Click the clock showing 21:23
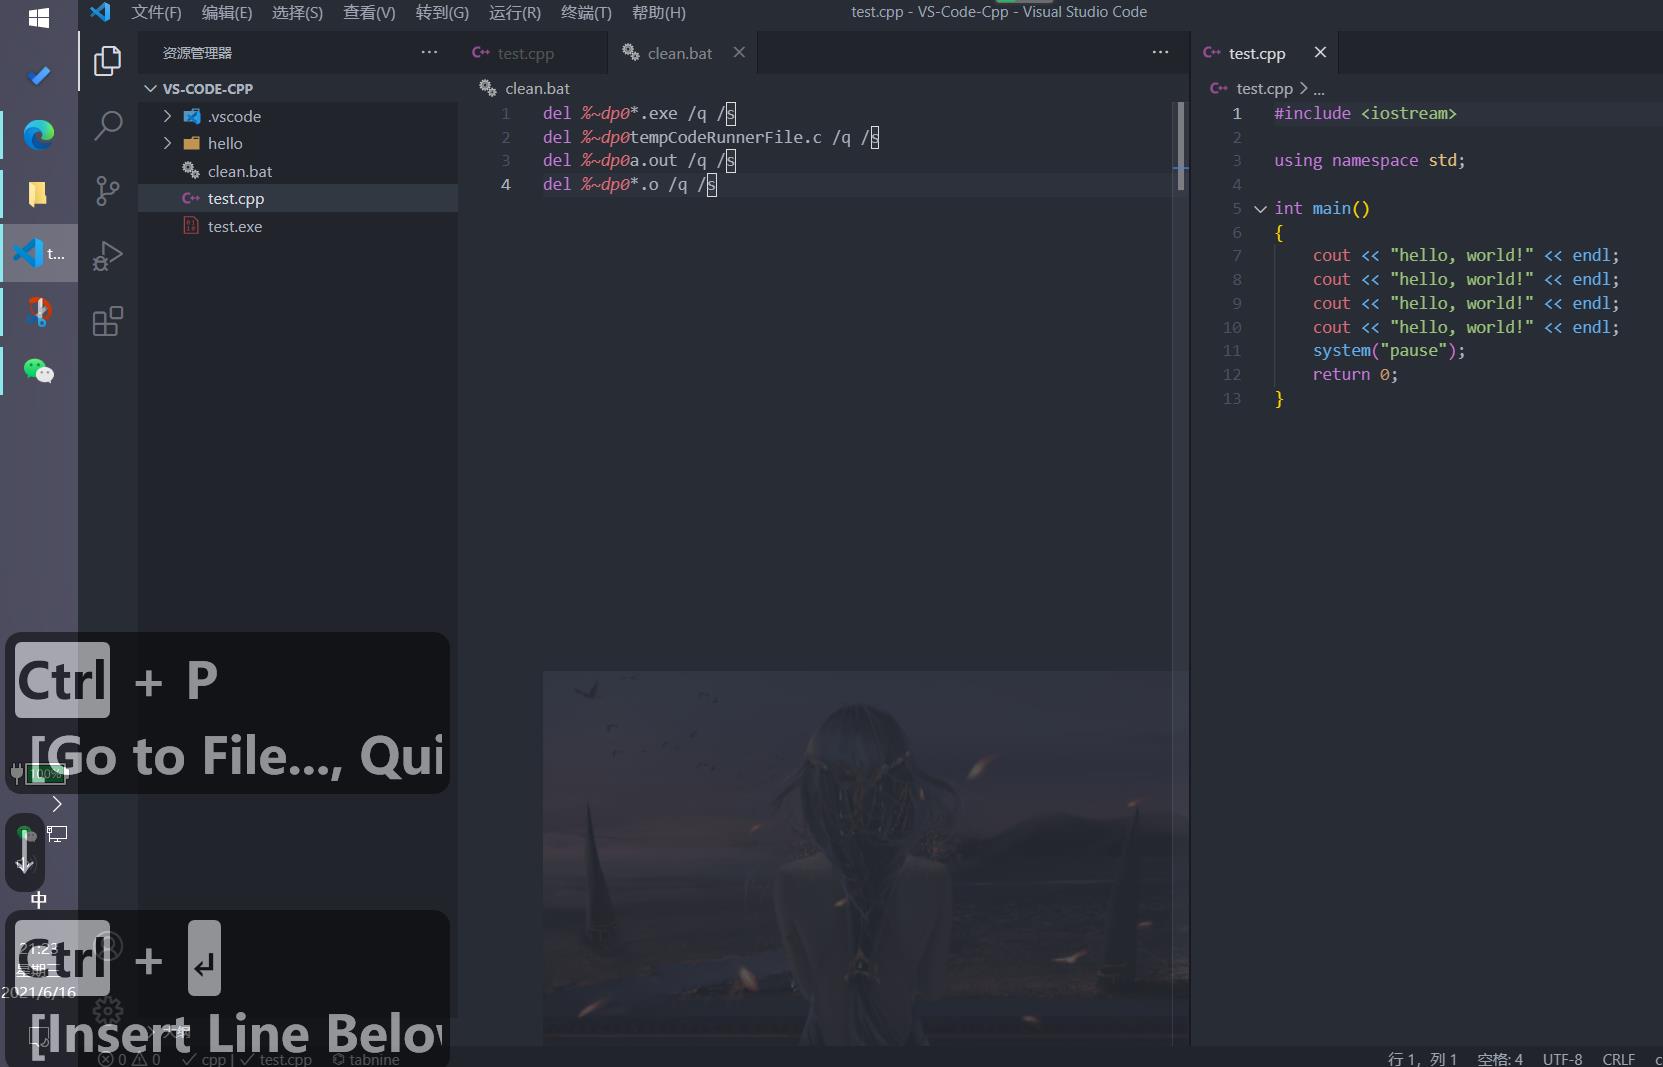This screenshot has width=1663, height=1067. click(x=38, y=948)
